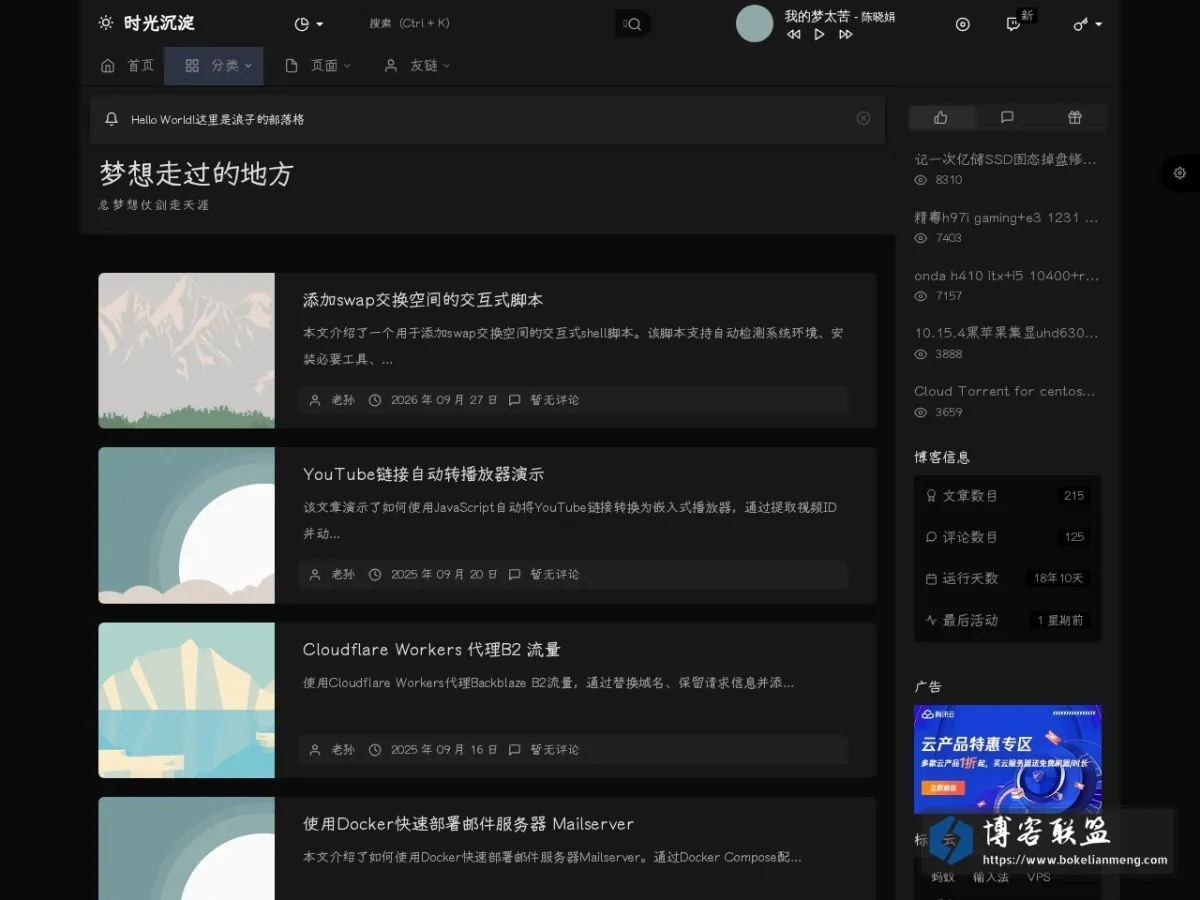
Task: Click the sunrise thumbnail of Cloudflare article
Action: (186, 700)
